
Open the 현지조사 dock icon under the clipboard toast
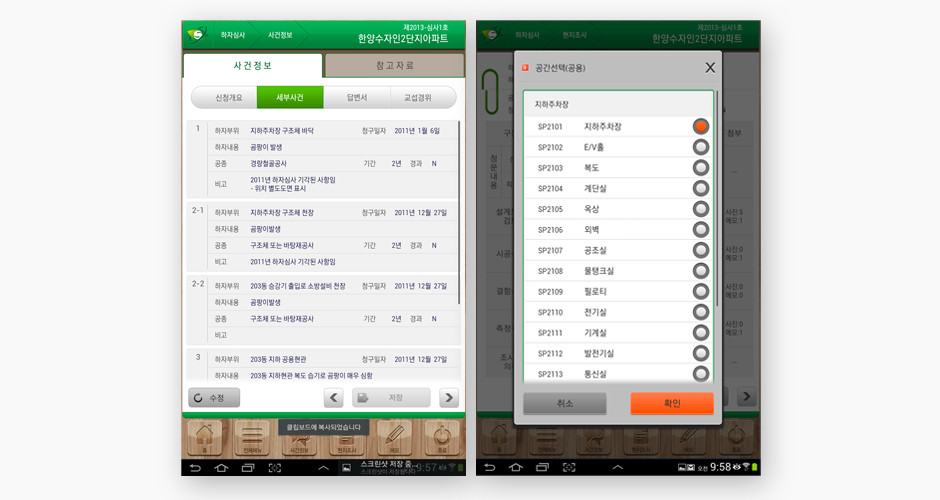click(x=347, y=444)
